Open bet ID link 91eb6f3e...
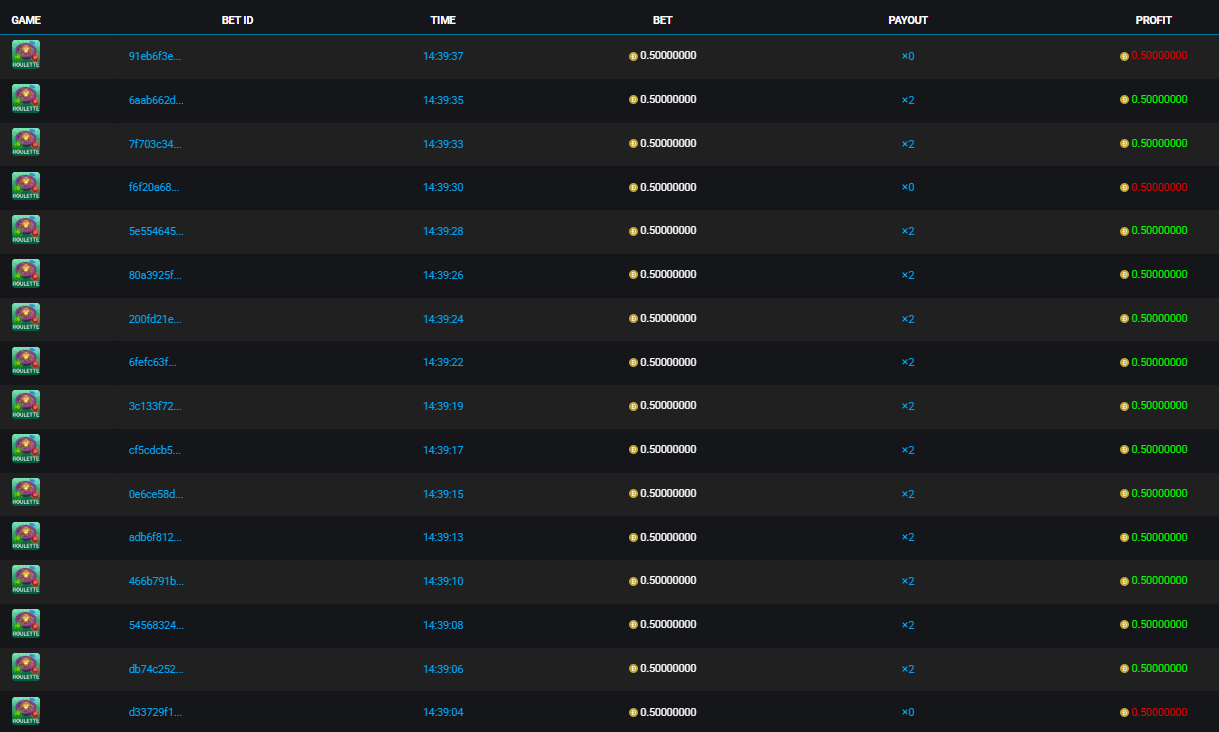This screenshot has height=732, width=1219. point(155,56)
